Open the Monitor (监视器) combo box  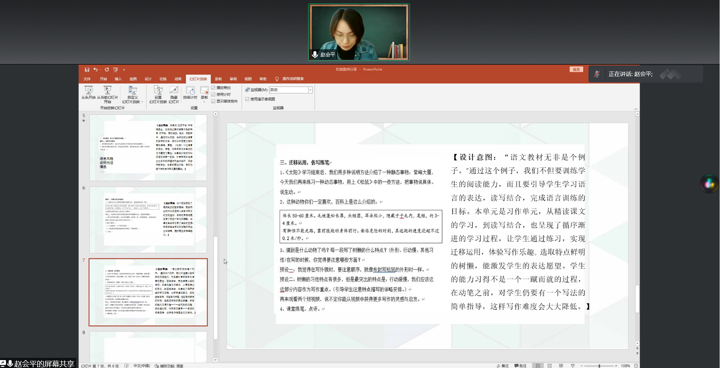tap(291, 90)
